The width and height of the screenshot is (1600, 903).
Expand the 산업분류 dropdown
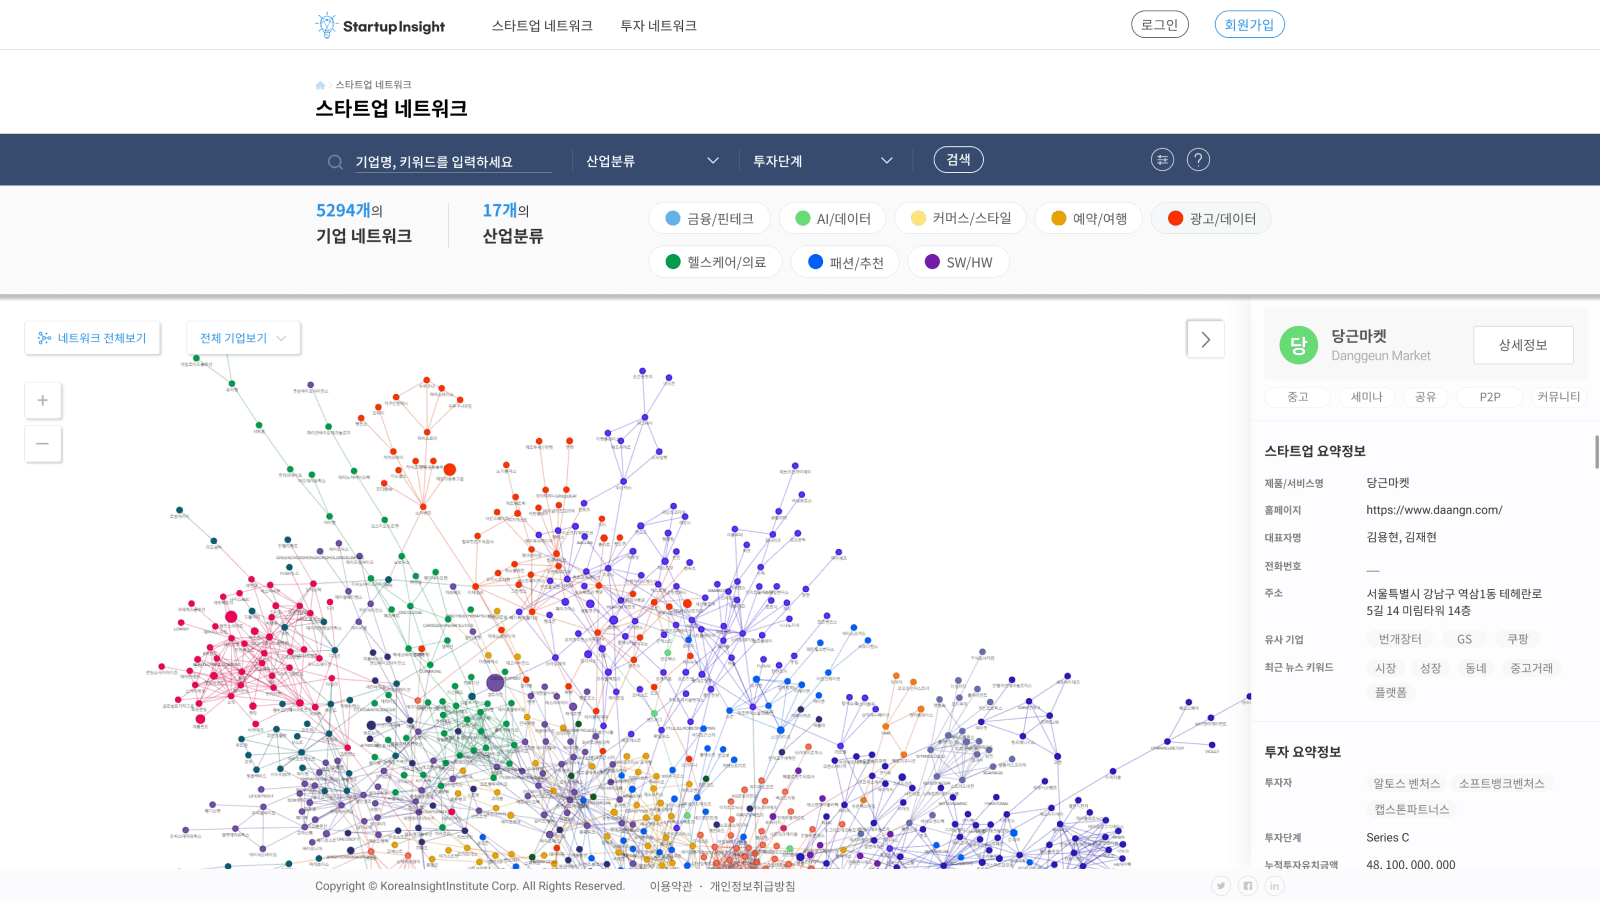pos(652,161)
